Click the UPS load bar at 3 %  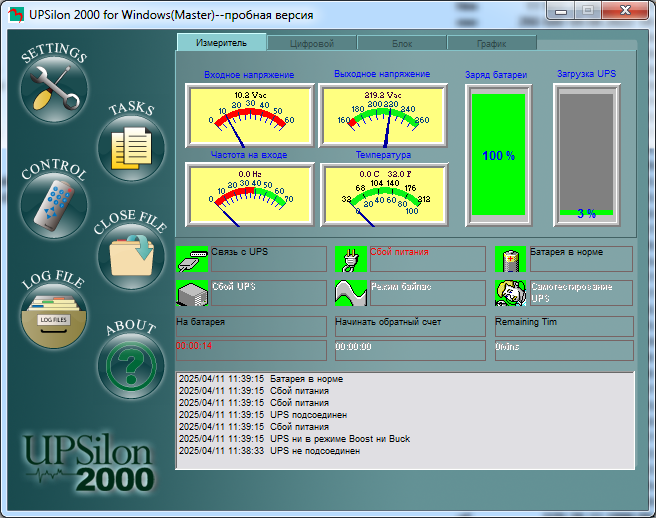point(587,155)
